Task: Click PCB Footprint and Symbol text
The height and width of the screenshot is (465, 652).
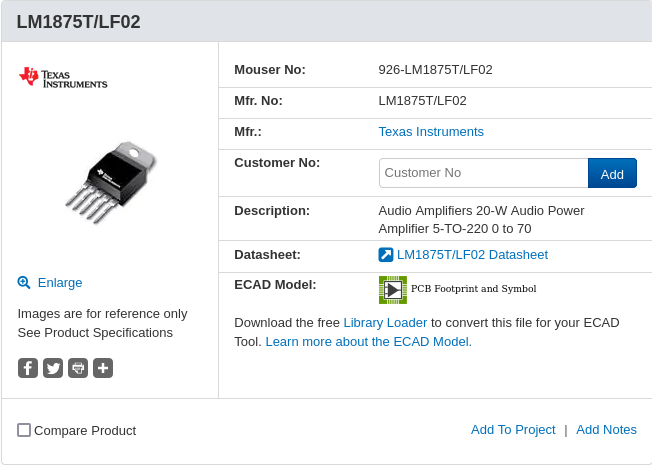Action: click(474, 289)
